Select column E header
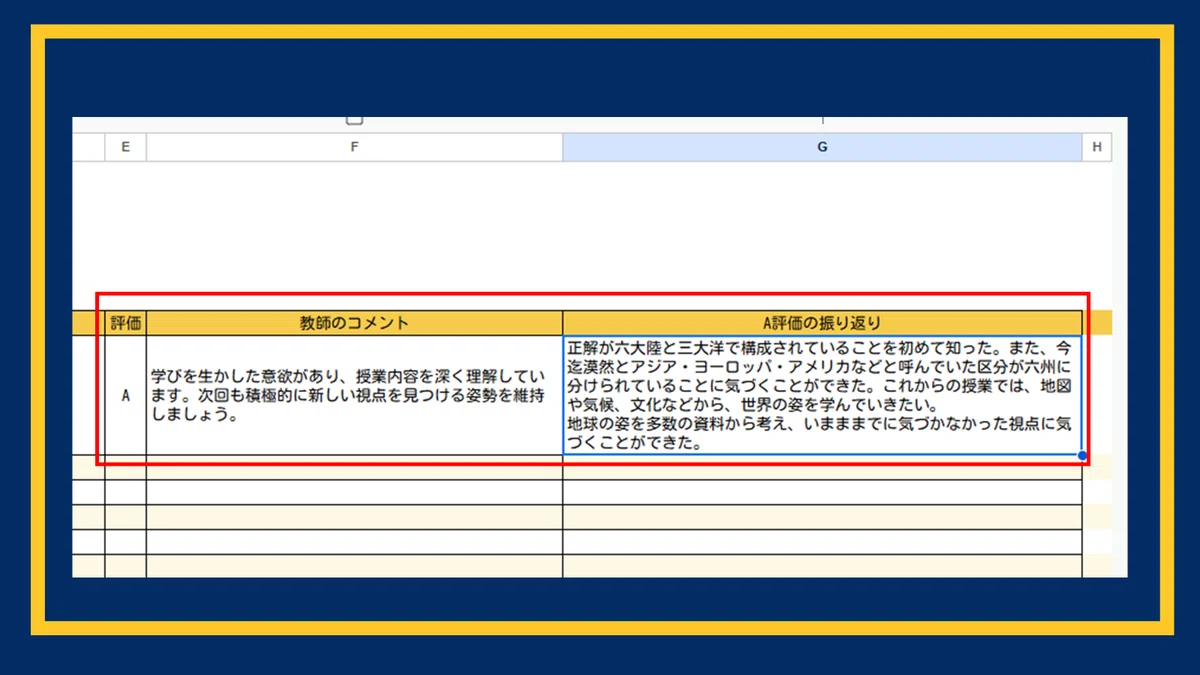The height and width of the screenshot is (675, 1200). 125,147
